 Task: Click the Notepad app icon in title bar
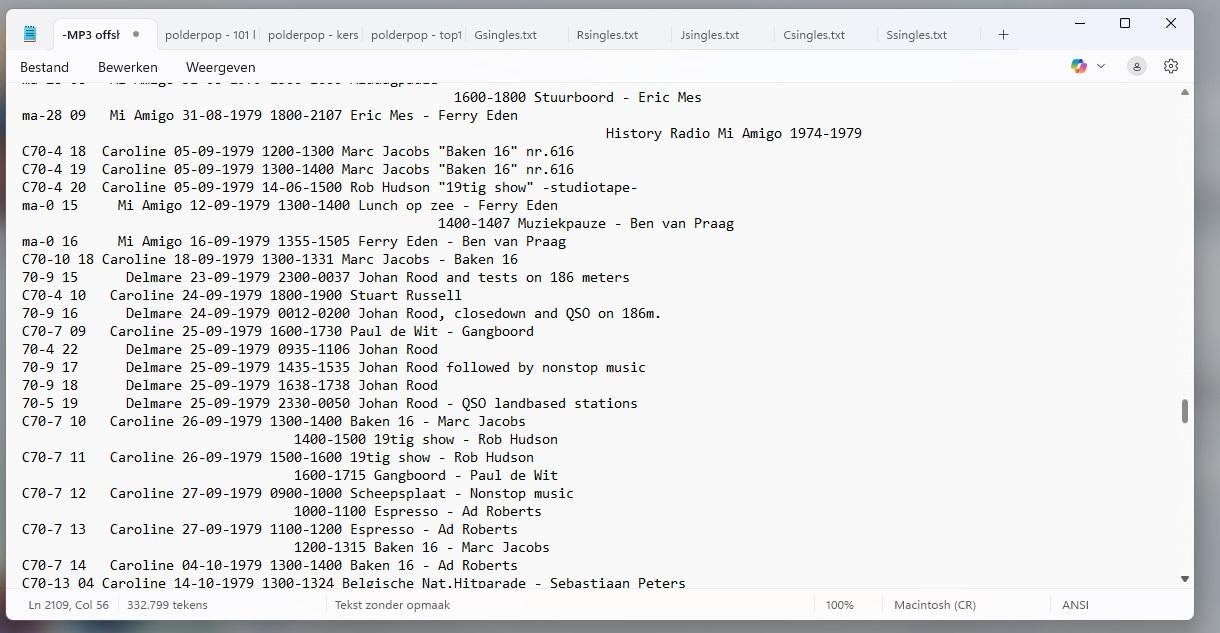pyautogui.click(x=30, y=34)
